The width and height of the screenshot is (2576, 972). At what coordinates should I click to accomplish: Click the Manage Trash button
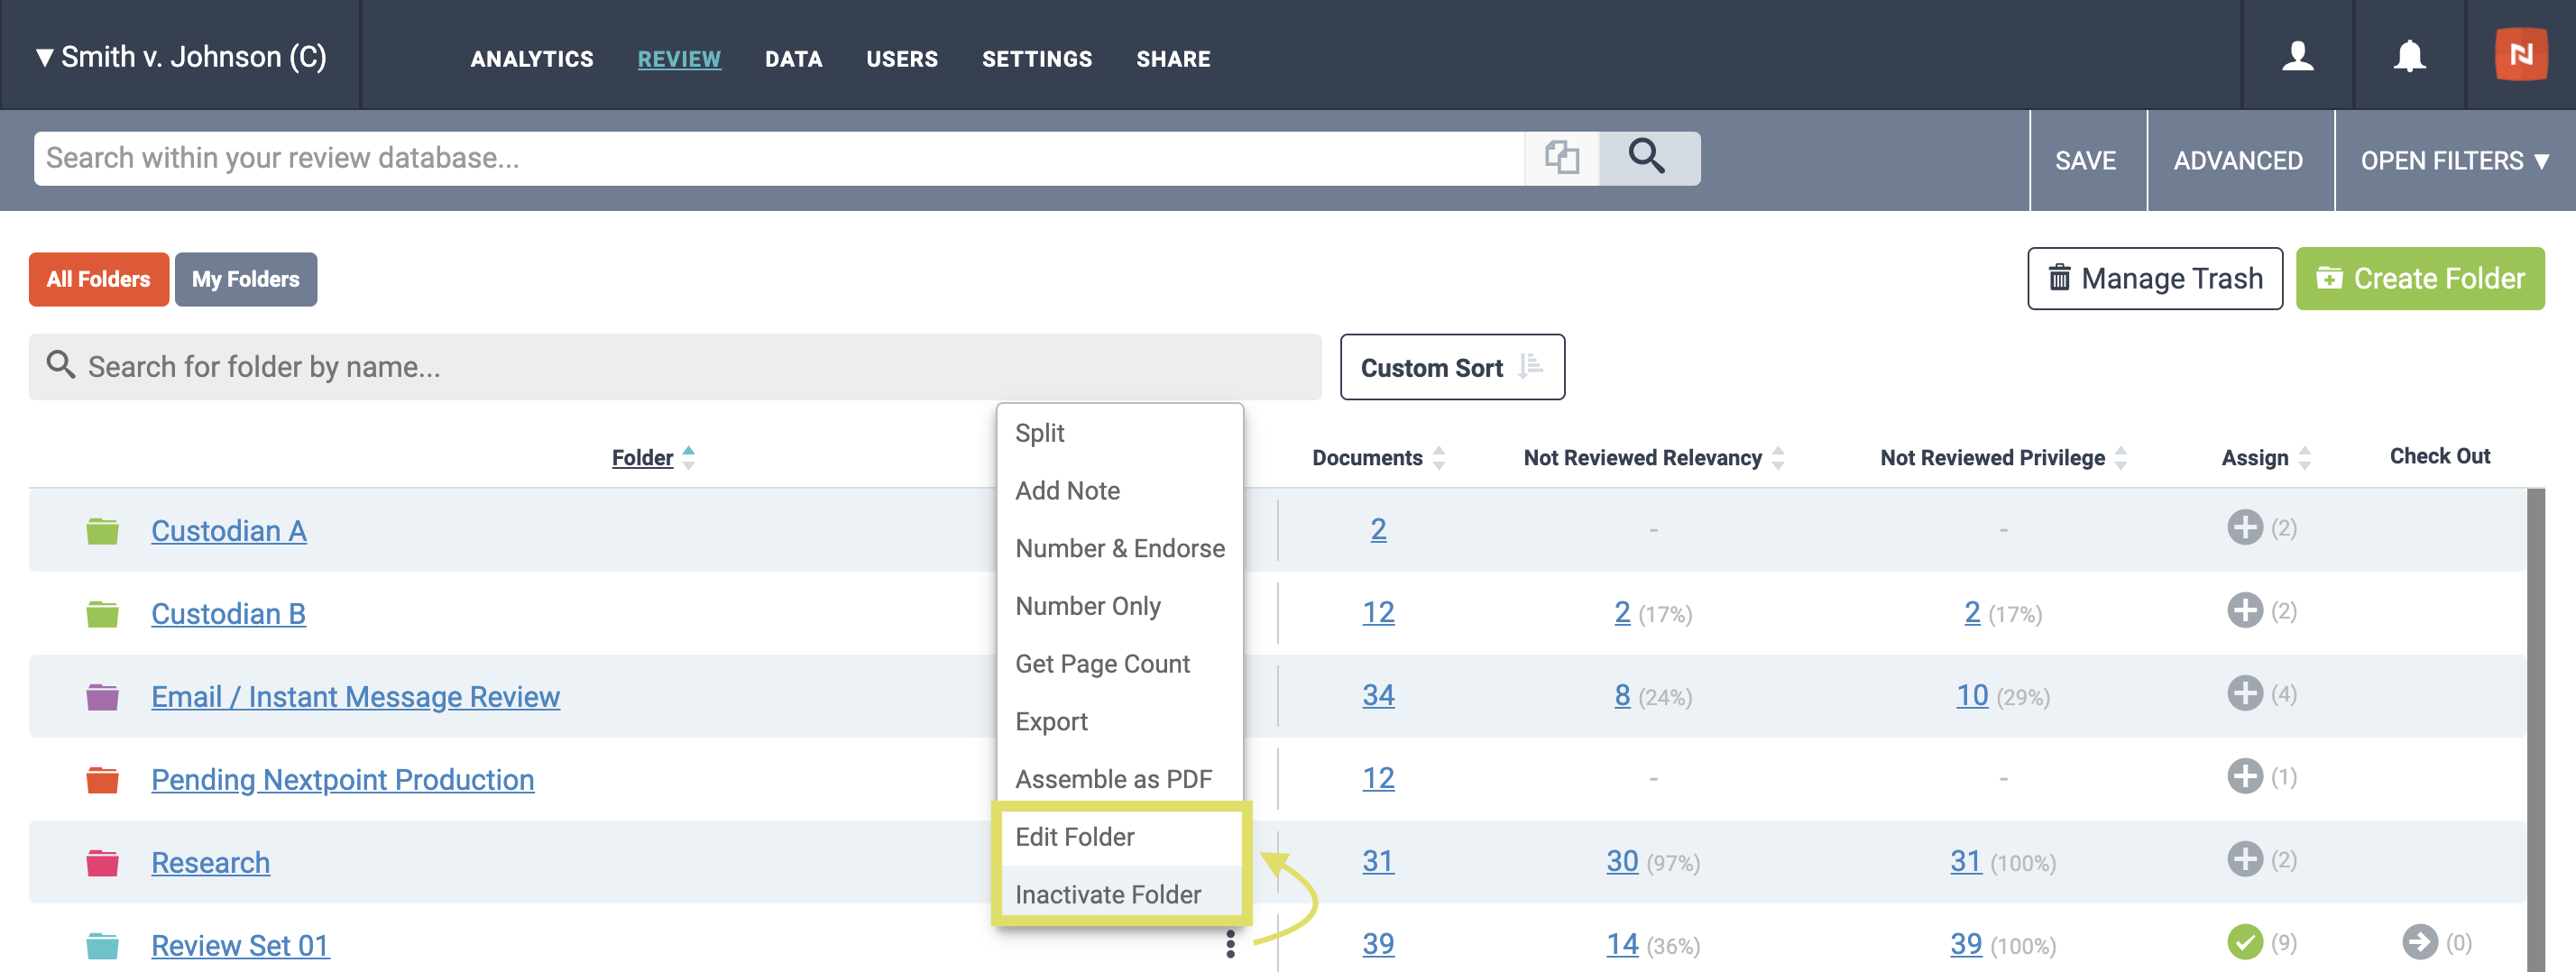2154,278
